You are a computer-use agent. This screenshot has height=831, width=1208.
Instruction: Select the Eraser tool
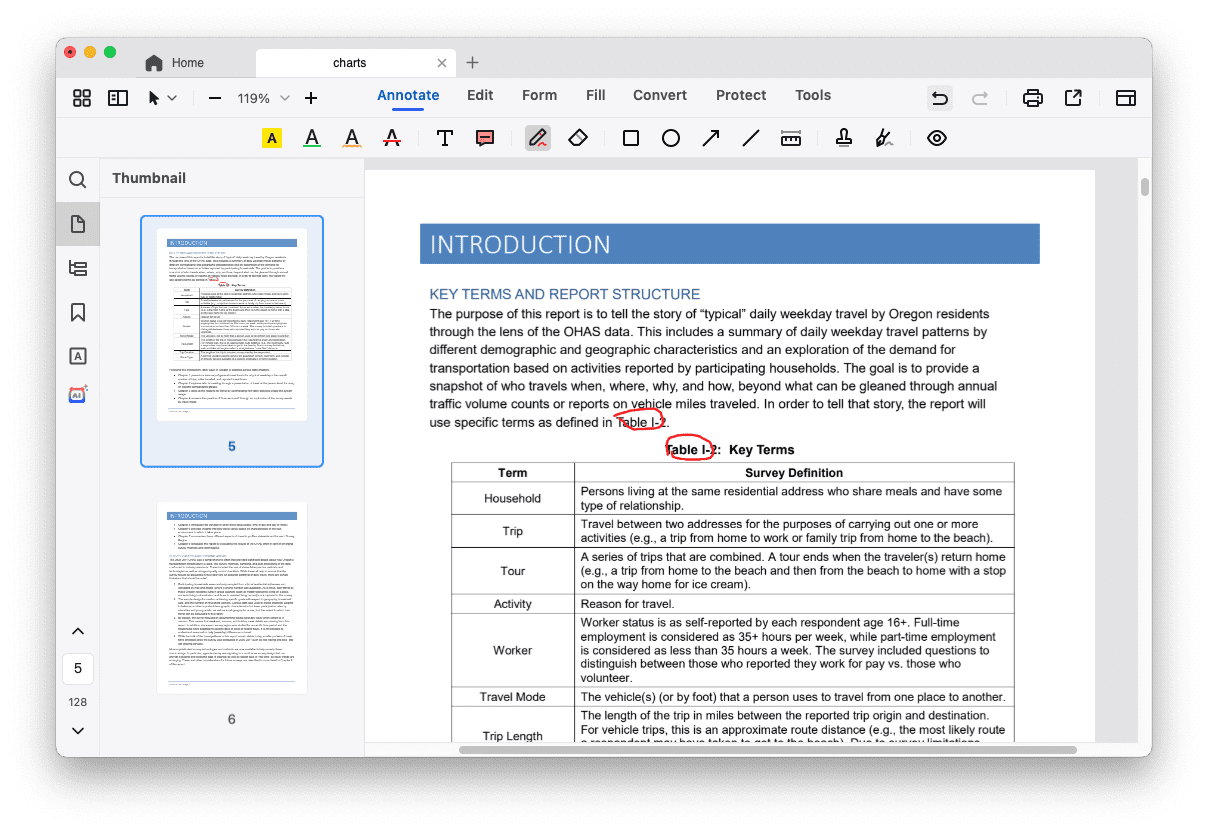point(580,137)
